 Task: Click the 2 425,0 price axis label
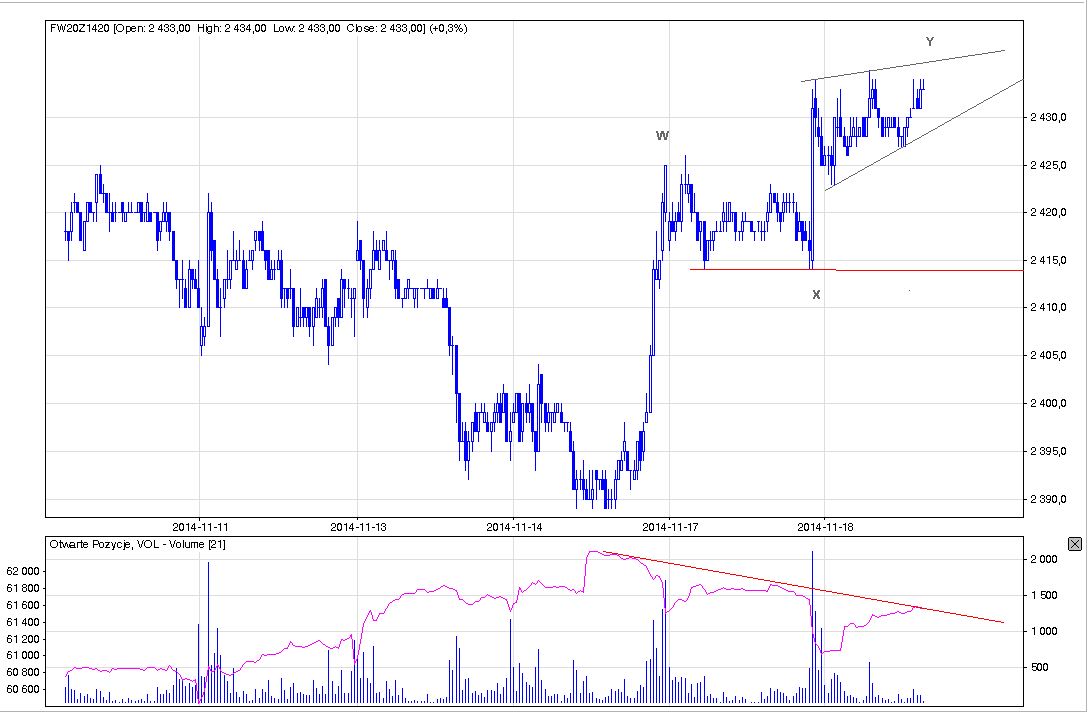tap(1048, 165)
